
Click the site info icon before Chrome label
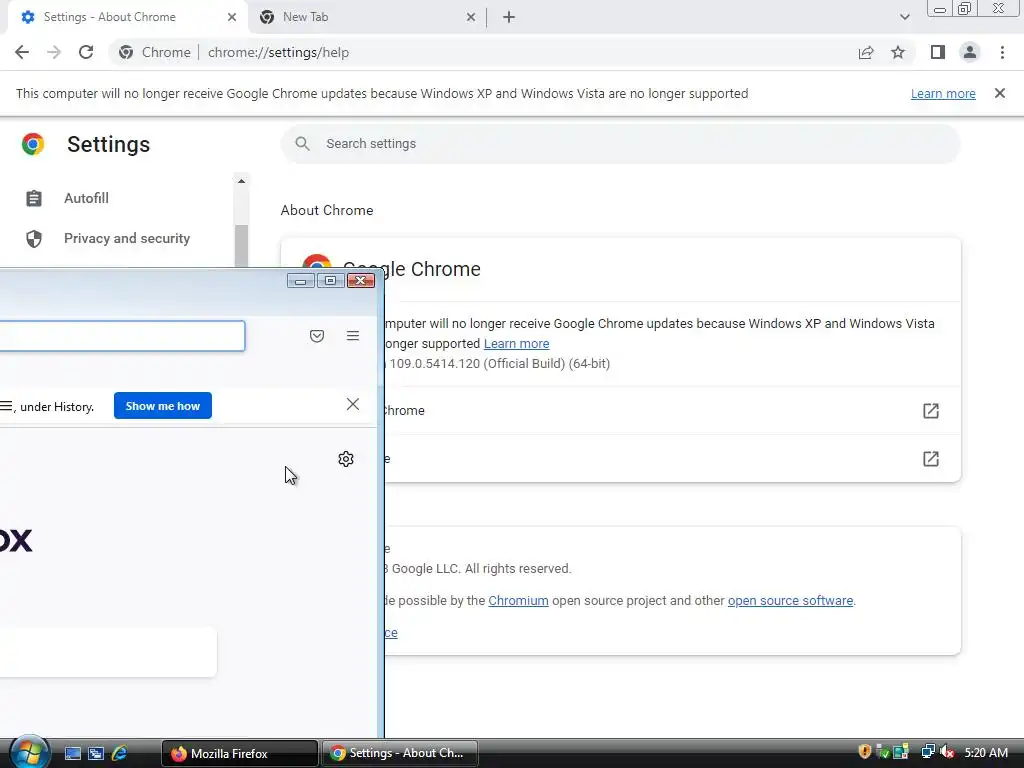tap(126, 52)
